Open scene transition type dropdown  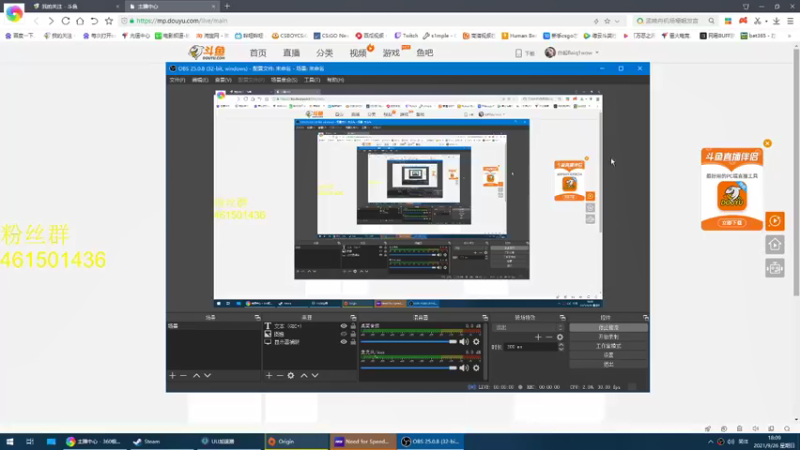coord(529,328)
